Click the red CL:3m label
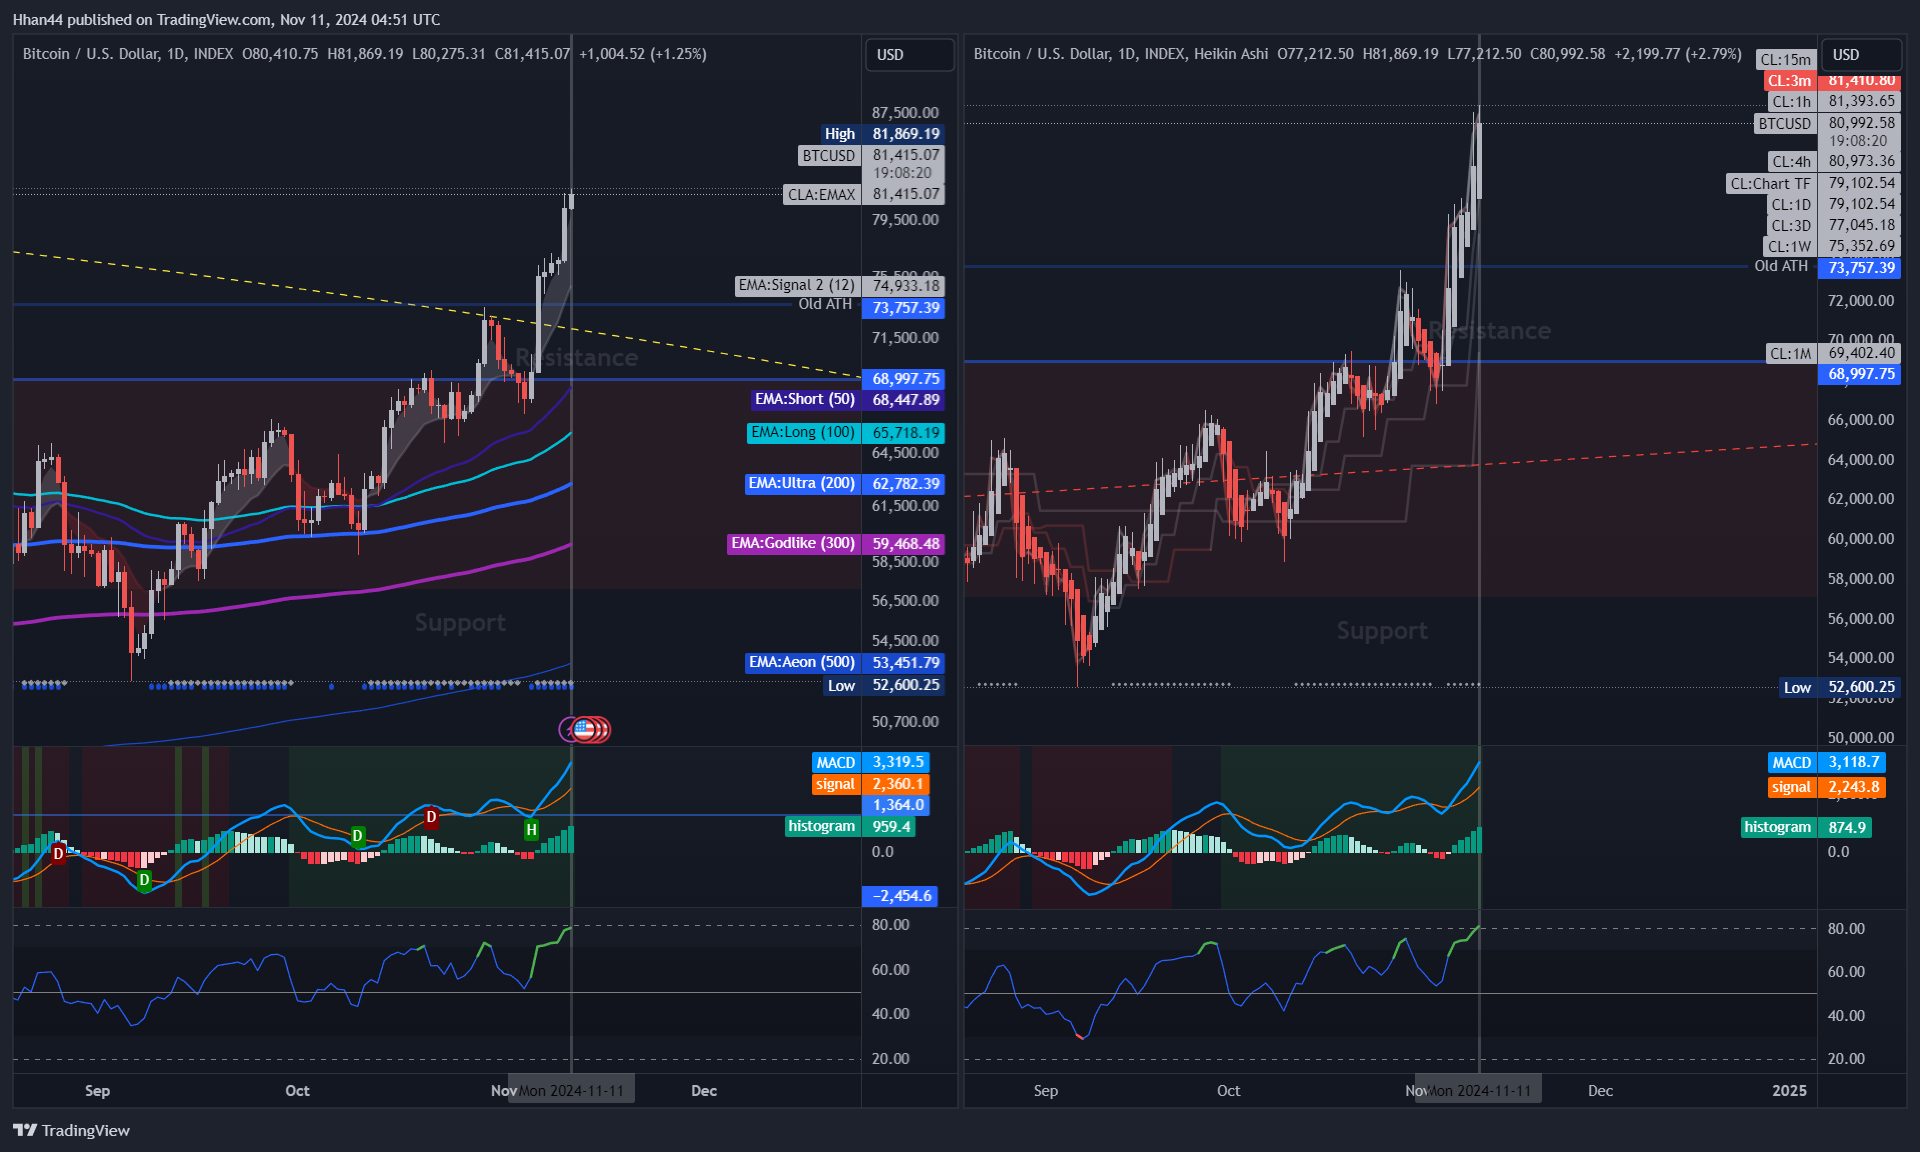 coord(1789,81)
